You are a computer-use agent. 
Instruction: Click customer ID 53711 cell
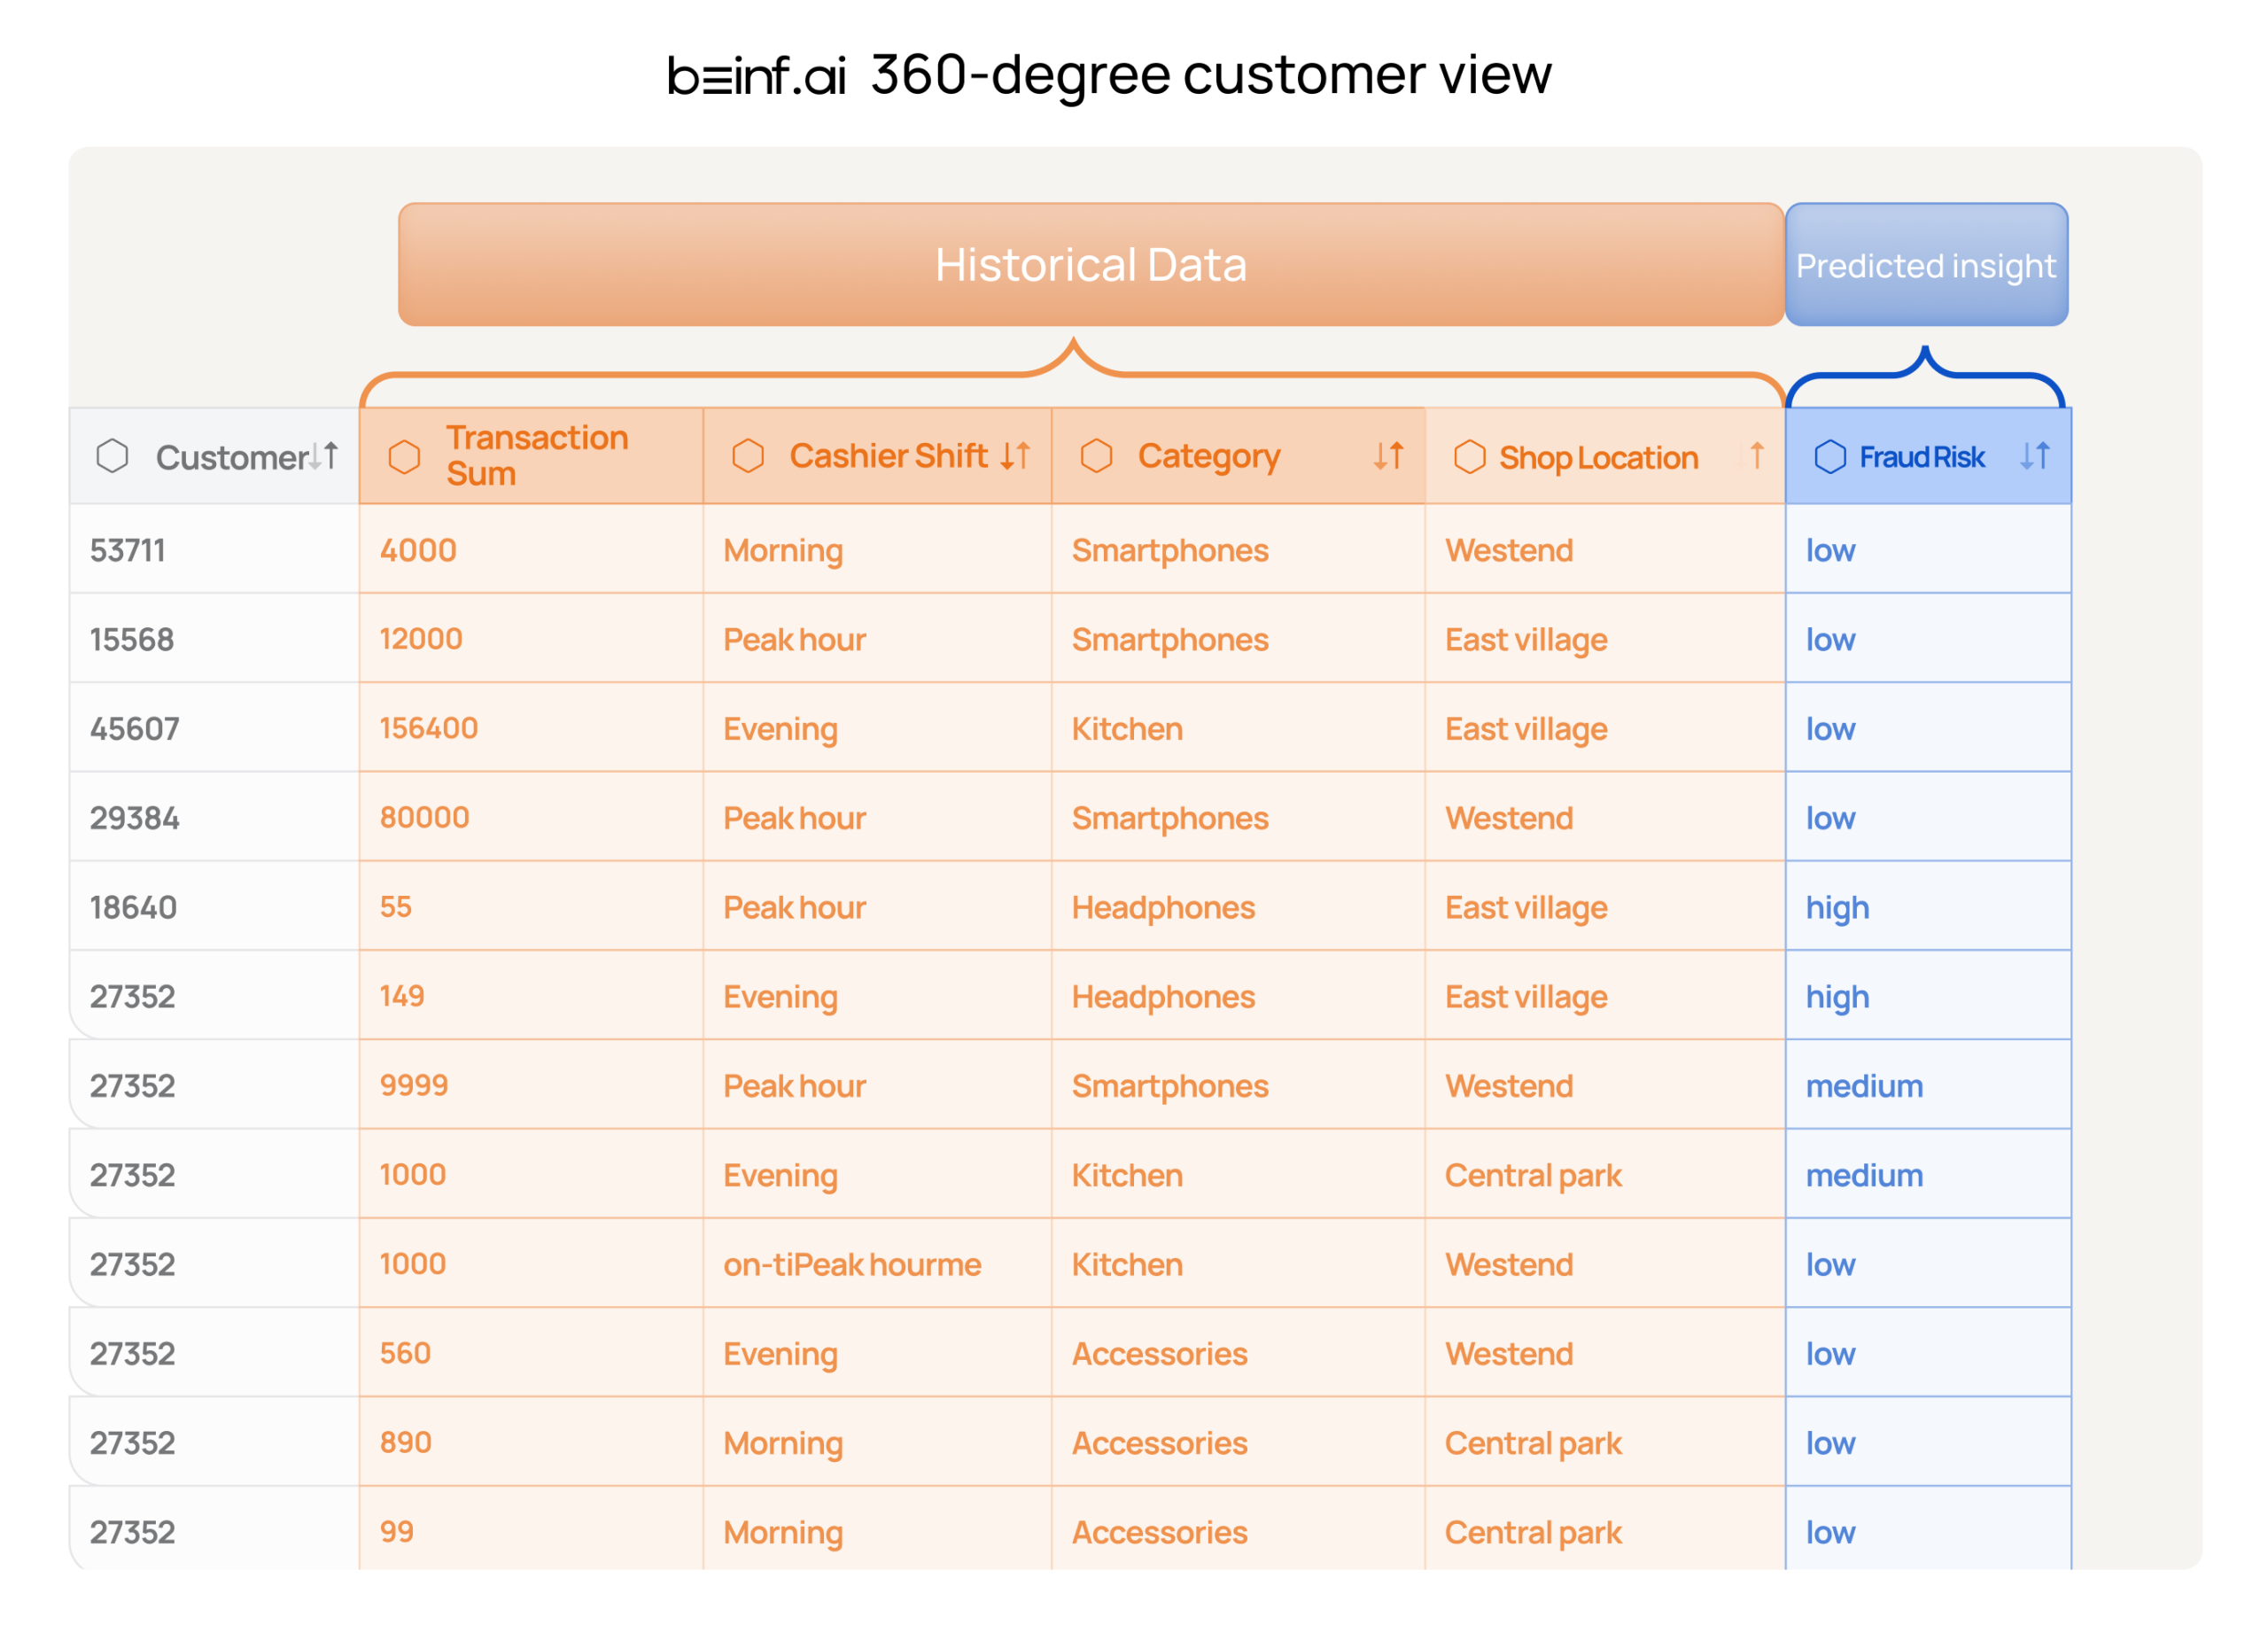(128, 550)
